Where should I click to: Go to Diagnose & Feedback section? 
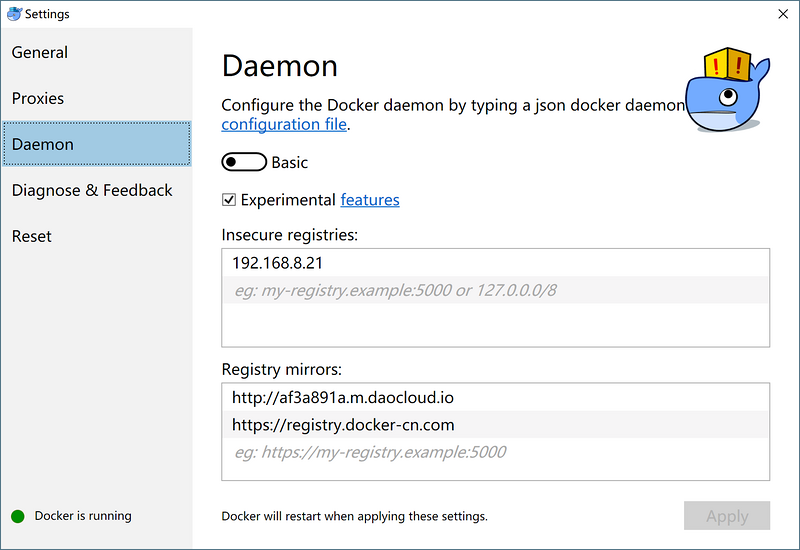pos(96,190)
